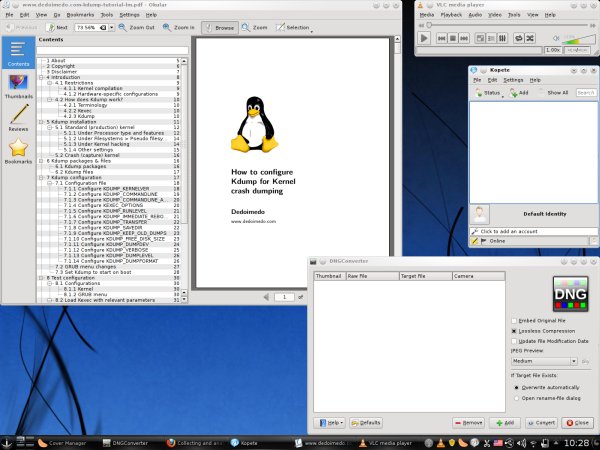The width and height of the screenshot is (600, 450).
Task: Open the Thumbnails sidebar panel in Okular
Action: tap(18, 87)
